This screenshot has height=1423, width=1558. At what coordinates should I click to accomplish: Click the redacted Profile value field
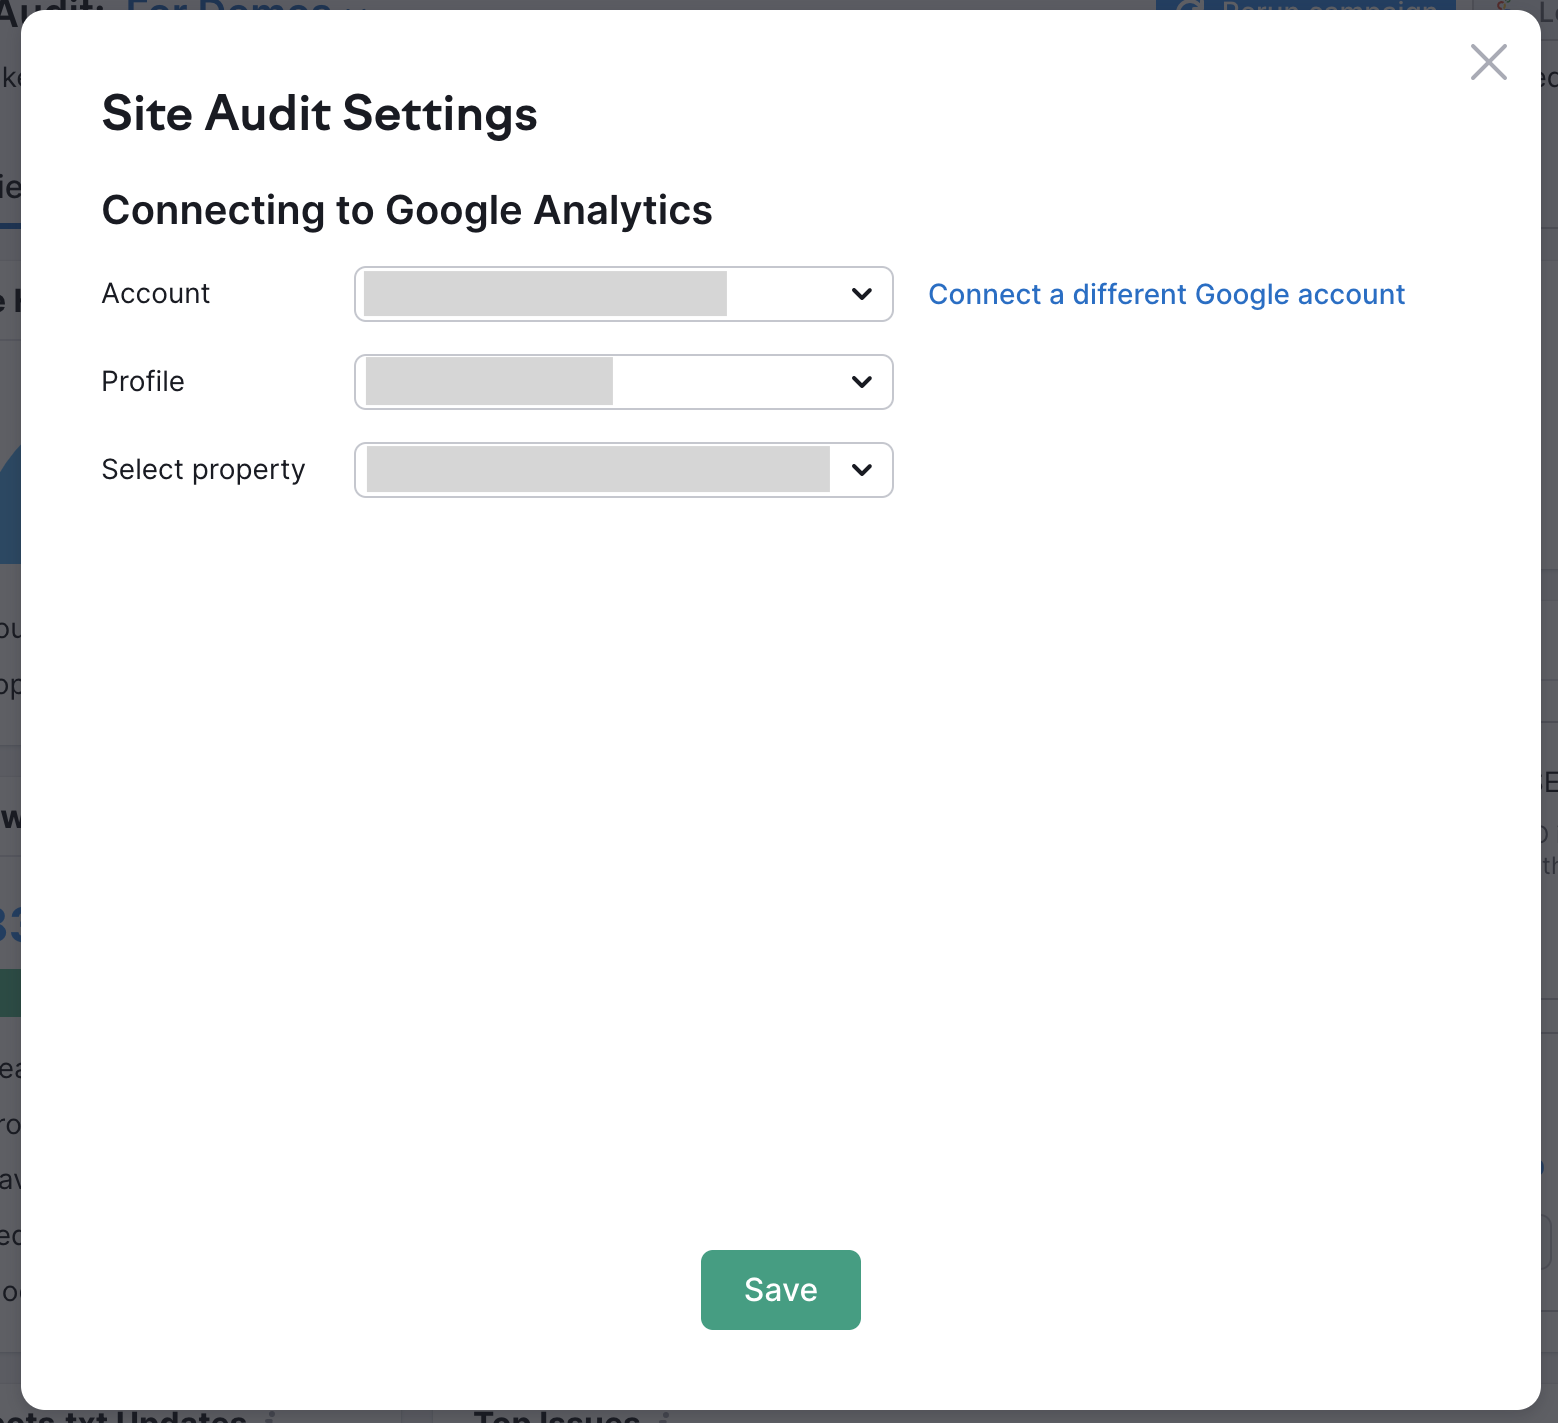pyautogui.click(x=489, y=382)
